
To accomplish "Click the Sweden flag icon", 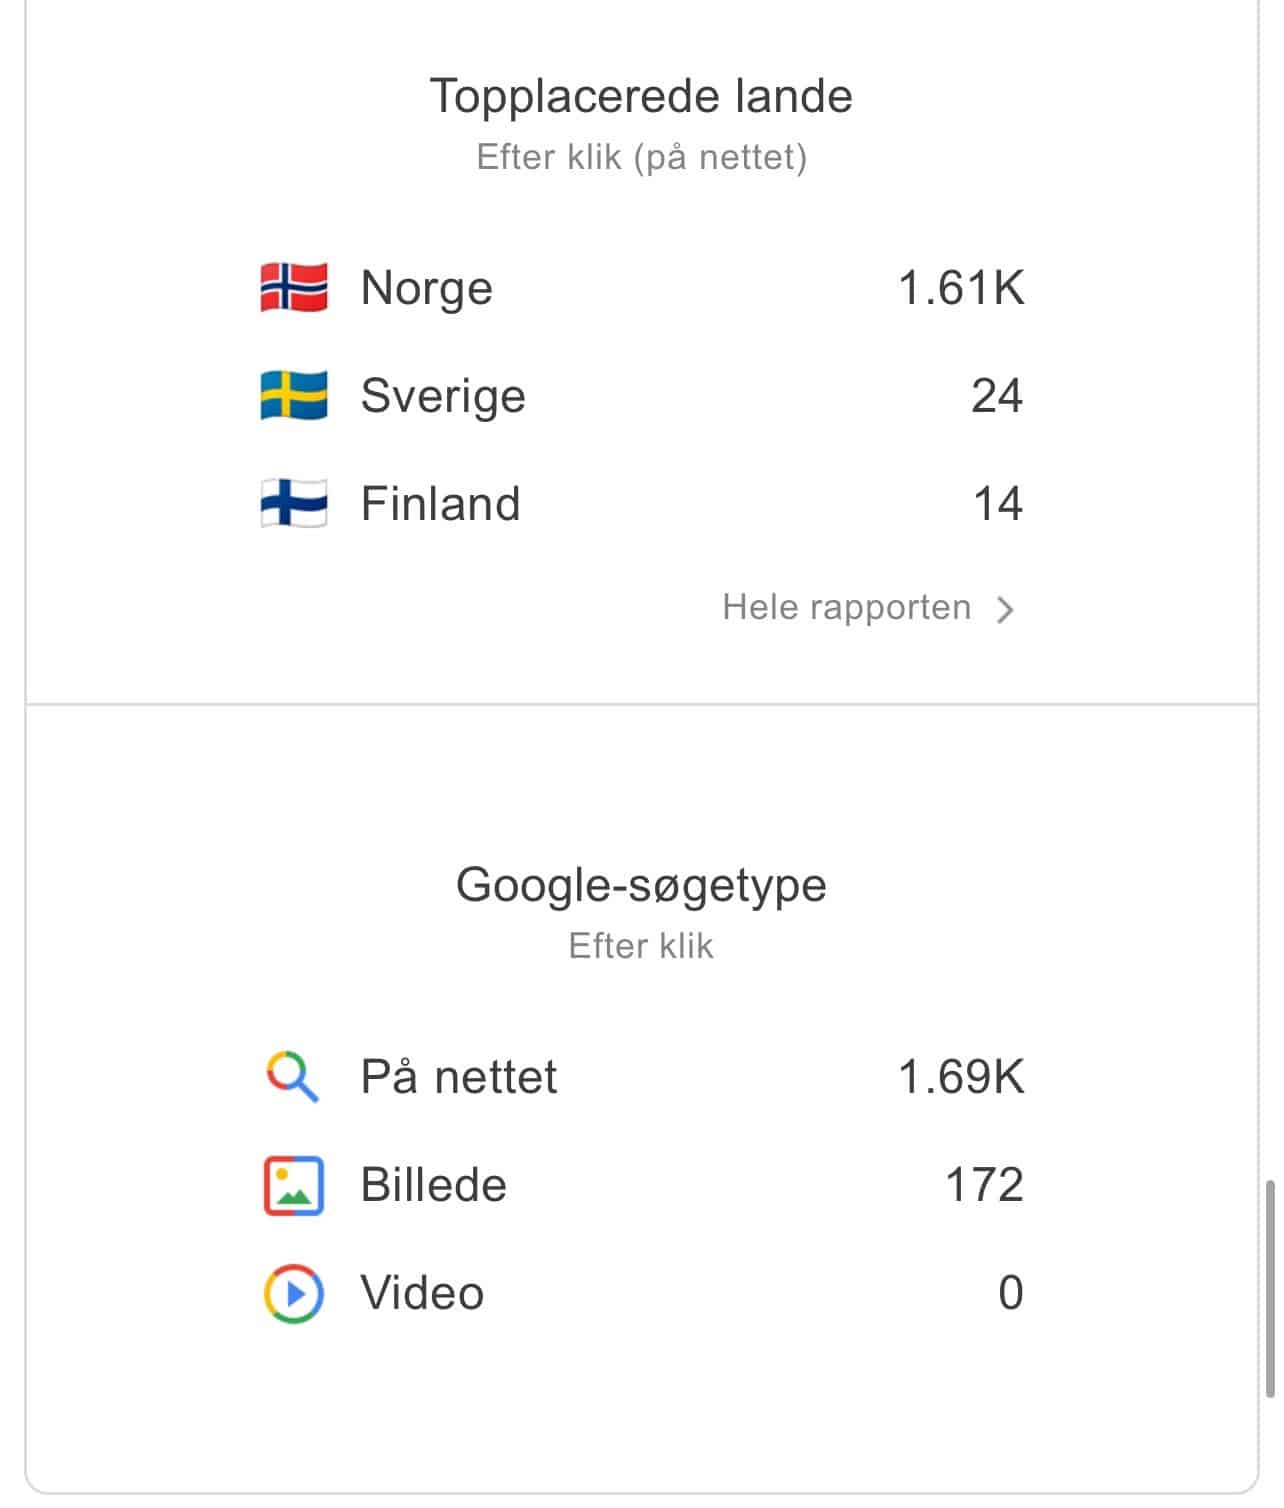I will coord(293,395).
